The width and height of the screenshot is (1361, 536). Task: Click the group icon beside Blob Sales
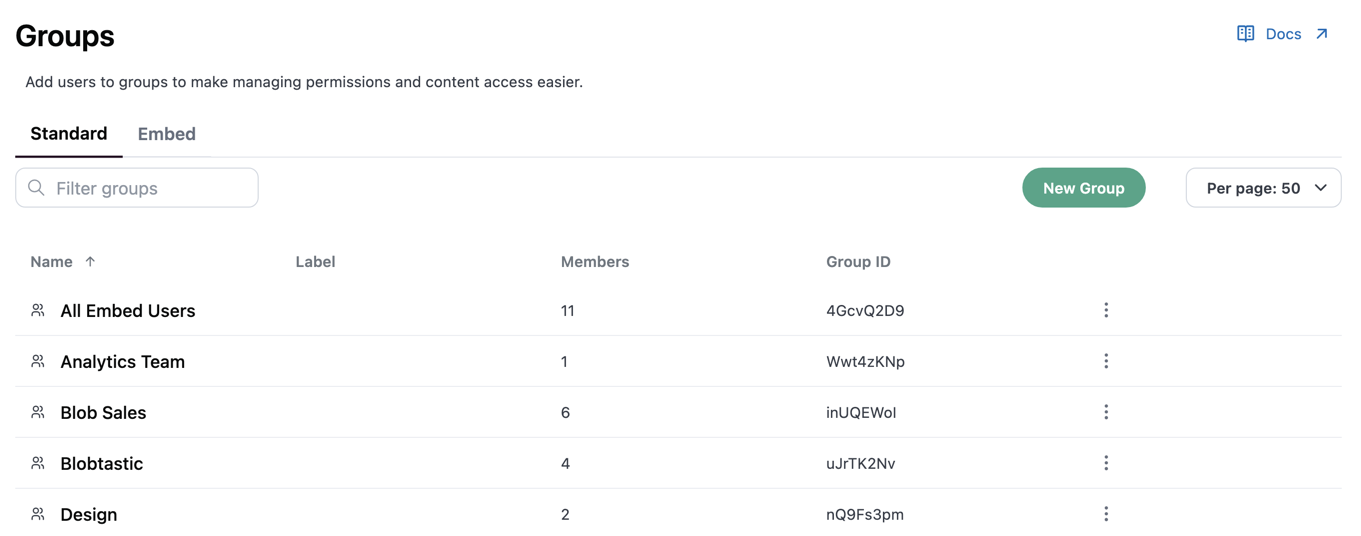tap(38, 412)
